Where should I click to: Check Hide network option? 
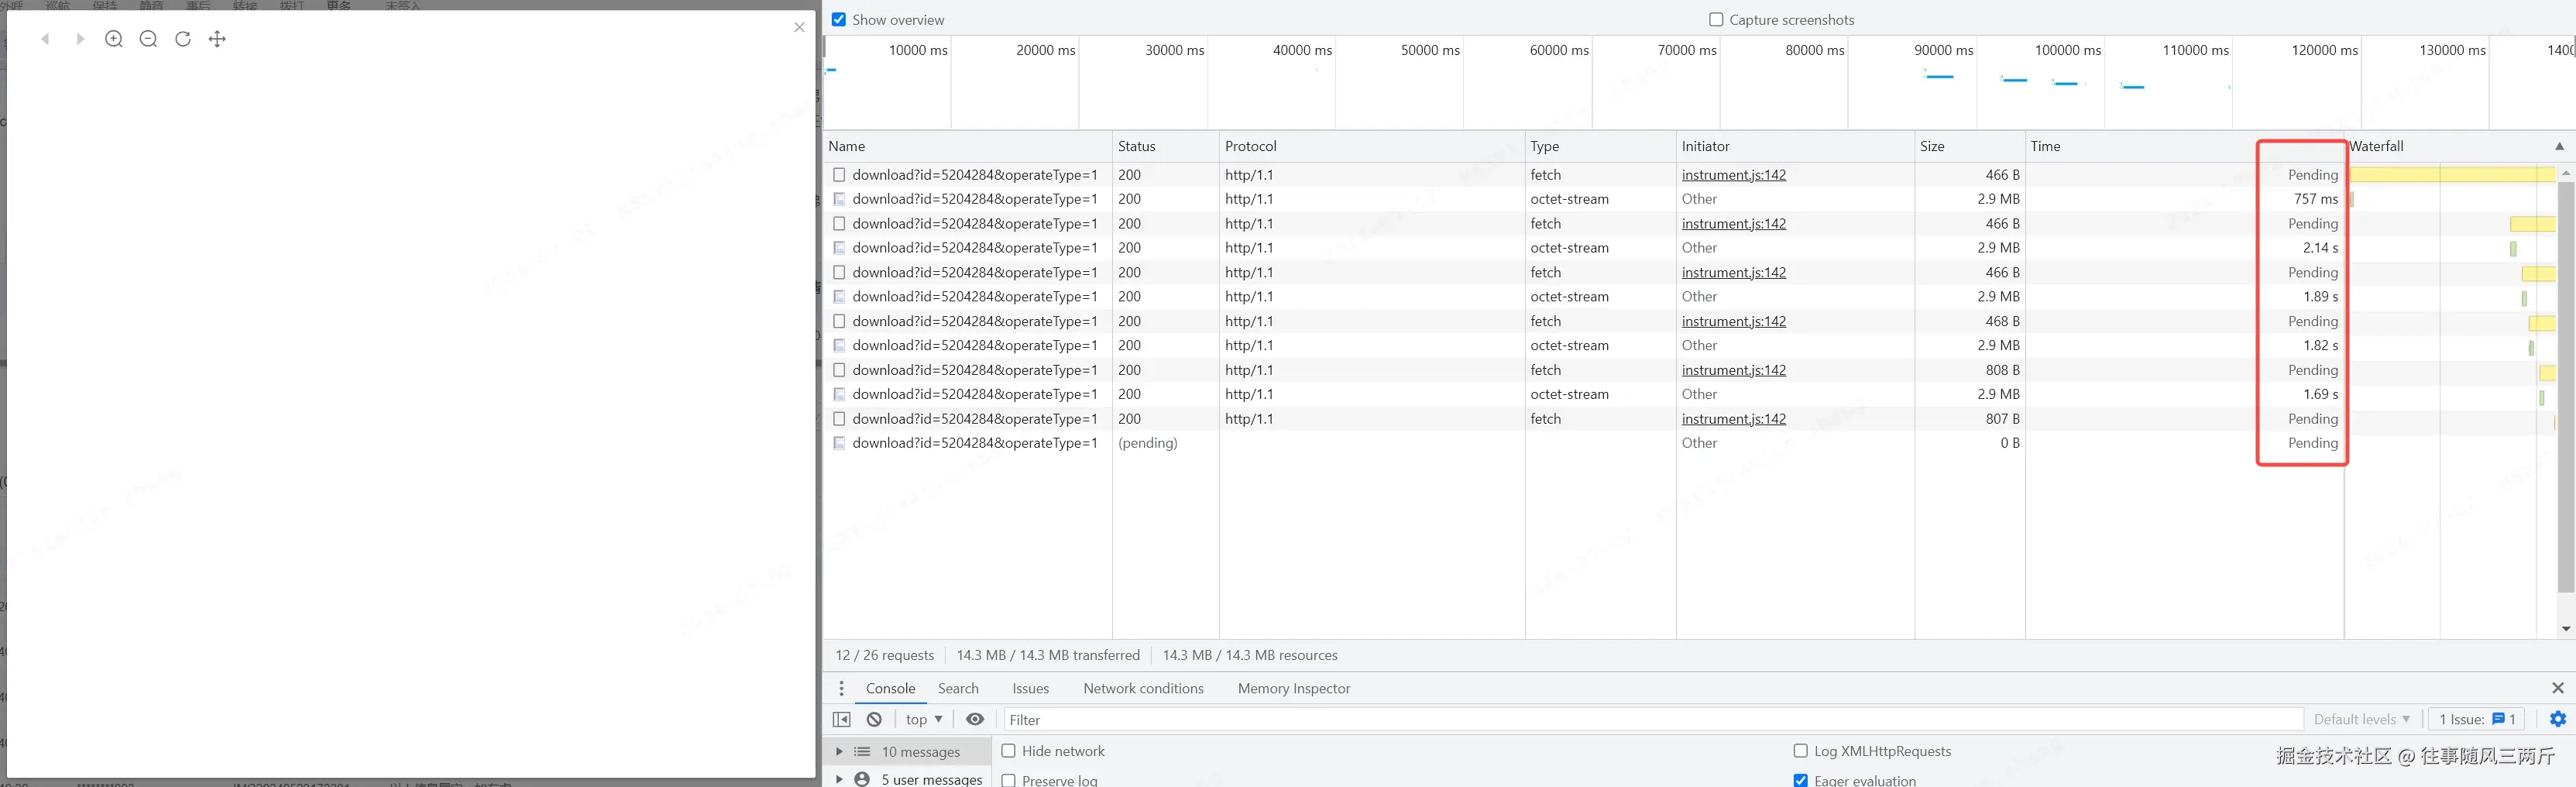(1008, 751)
